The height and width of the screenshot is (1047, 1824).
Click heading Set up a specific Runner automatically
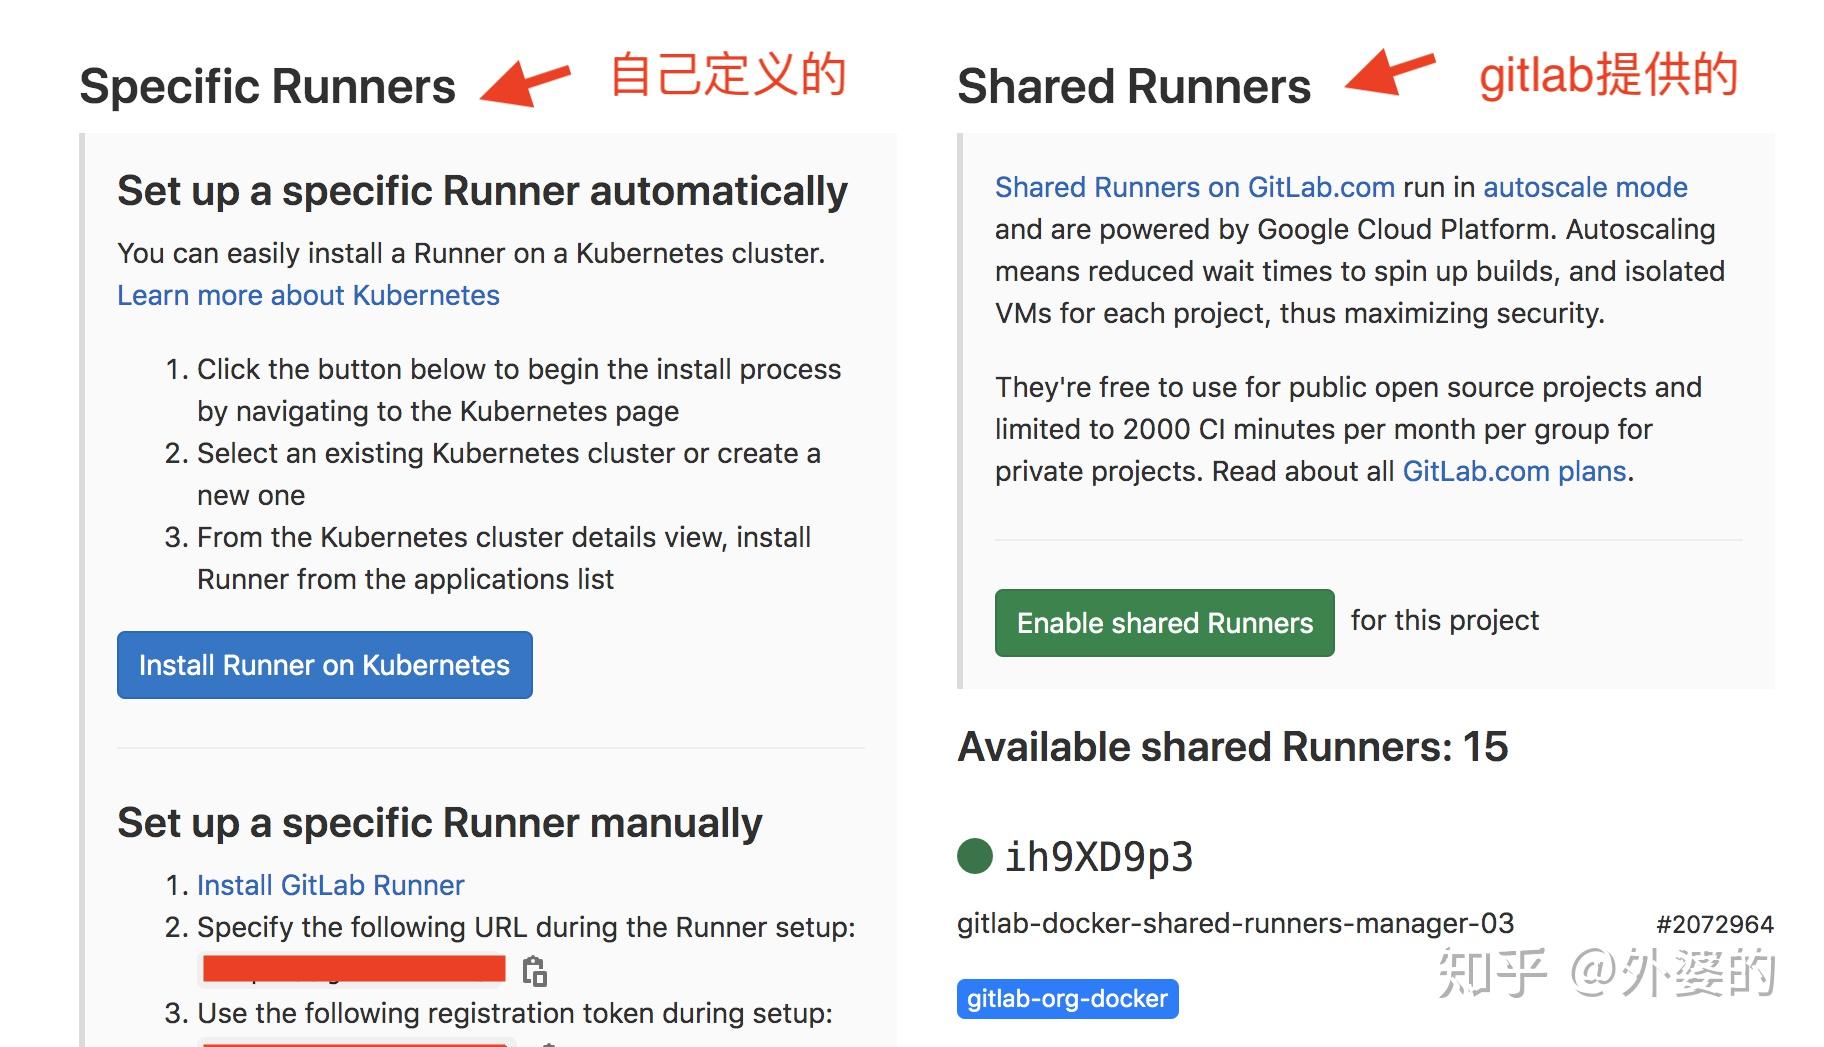point(482,191)
